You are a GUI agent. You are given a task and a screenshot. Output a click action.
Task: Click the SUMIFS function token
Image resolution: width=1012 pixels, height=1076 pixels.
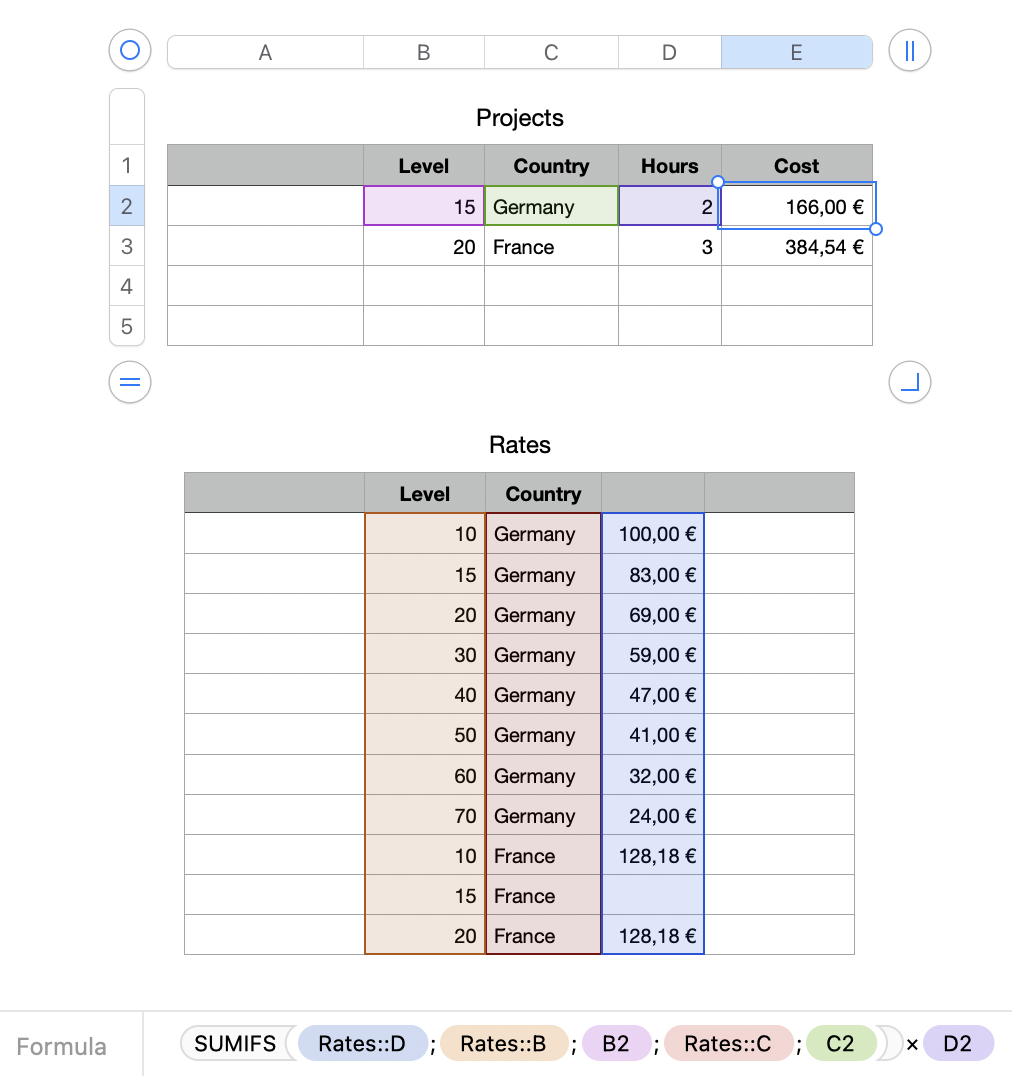click(x=235, y=1044)
